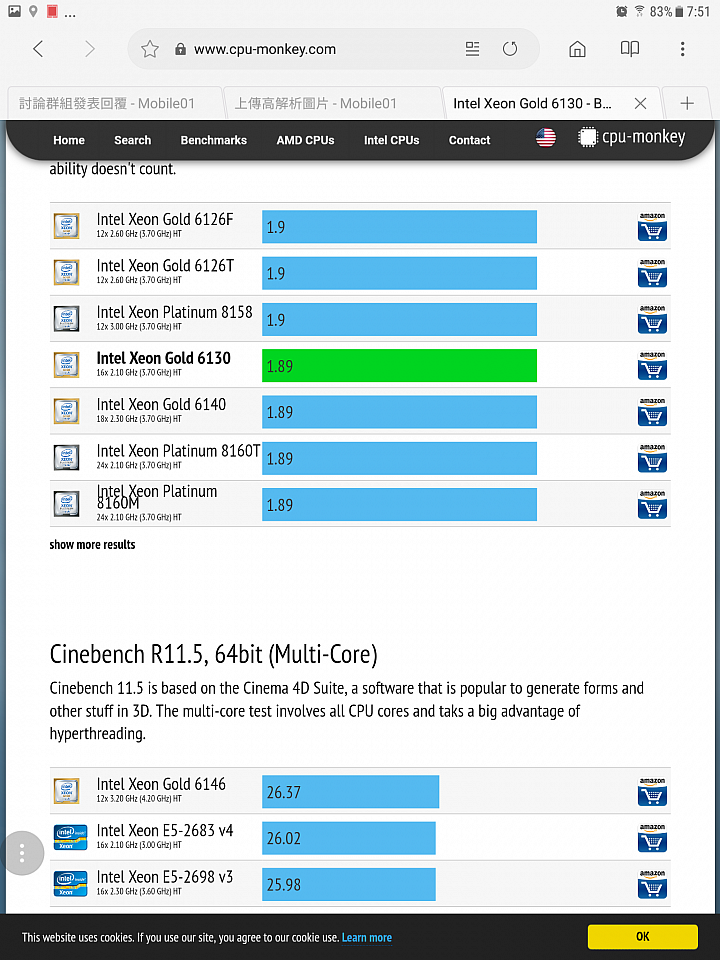Open the browser home page icon
Screen dimensions: 720x960
tap(577, 49)
